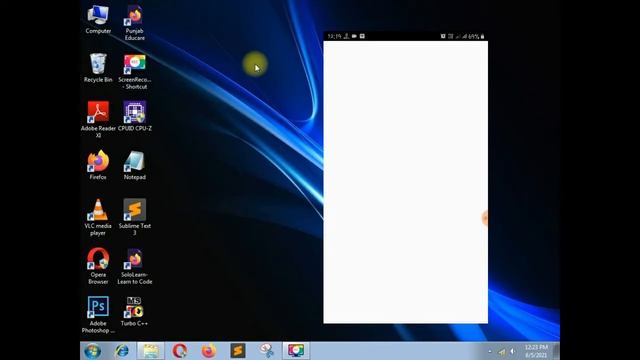The height and width of the screenshot is (360, 640).
Task: Select the Firefox desktop shortcut
Action: [x=98, y=165]
